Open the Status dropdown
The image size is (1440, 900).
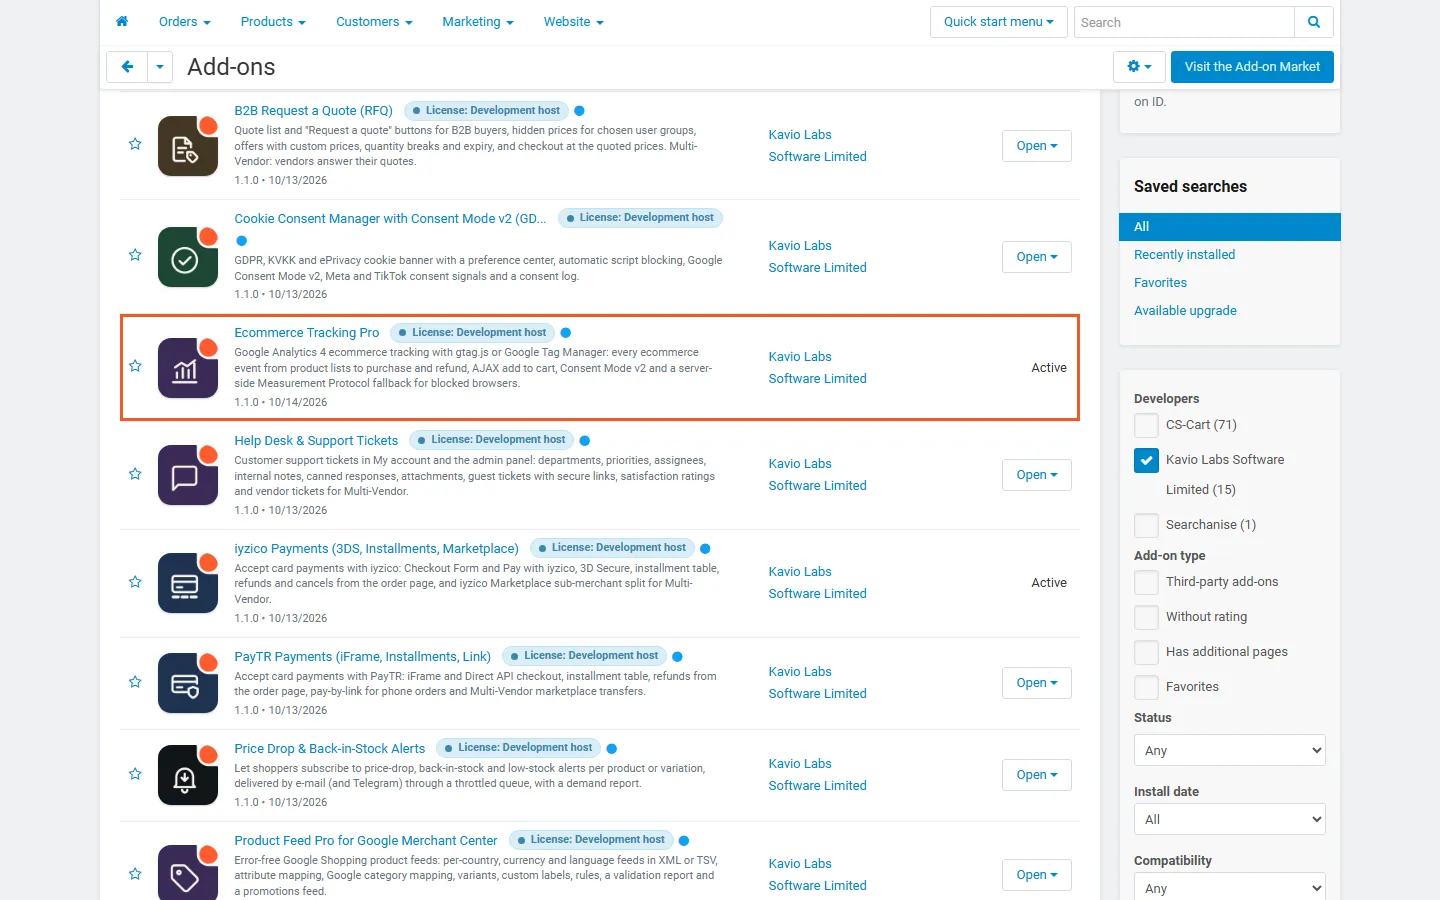(1230, 750)
